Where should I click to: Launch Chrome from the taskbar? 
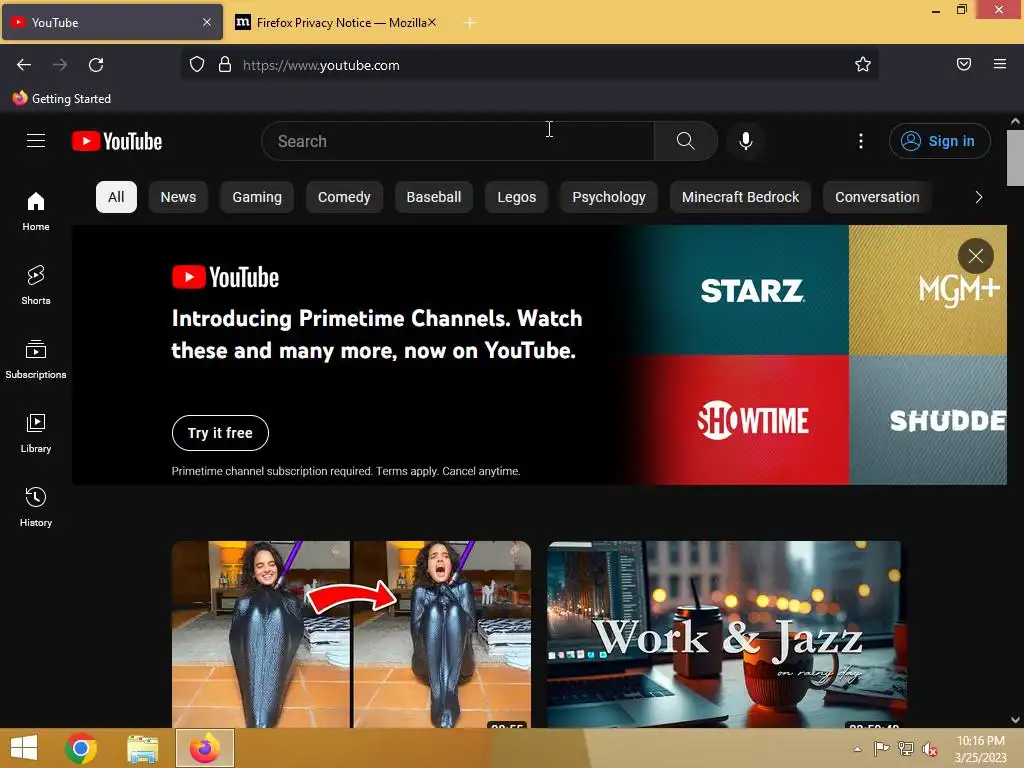(81, 748)
